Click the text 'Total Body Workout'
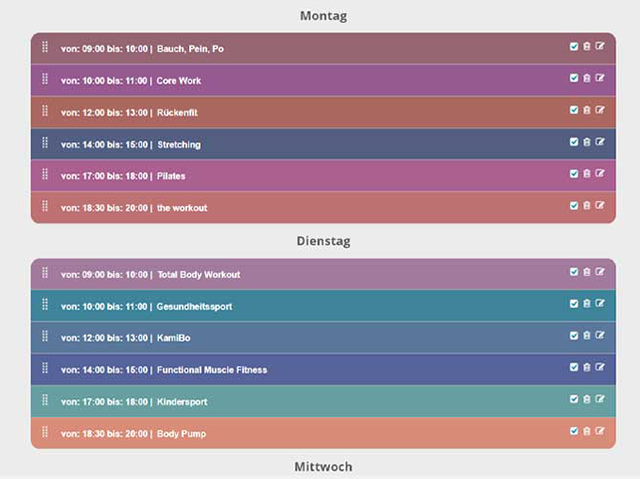 pyautogui.click(x=199, y=275)
